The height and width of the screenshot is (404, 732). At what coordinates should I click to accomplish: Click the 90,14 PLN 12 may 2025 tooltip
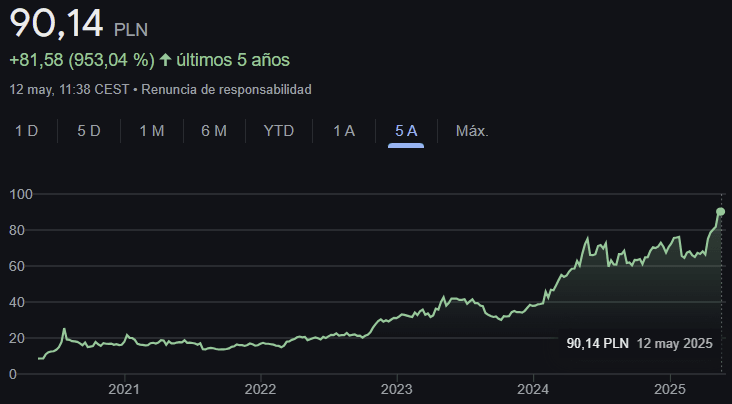tap(638, 343)
